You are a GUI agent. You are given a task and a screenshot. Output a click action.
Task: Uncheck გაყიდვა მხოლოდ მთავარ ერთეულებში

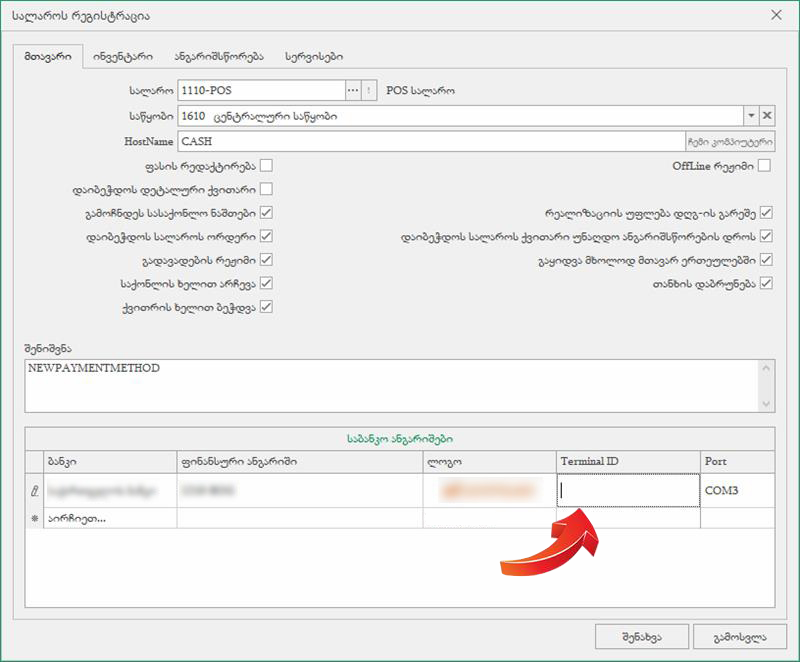point(766,260)
